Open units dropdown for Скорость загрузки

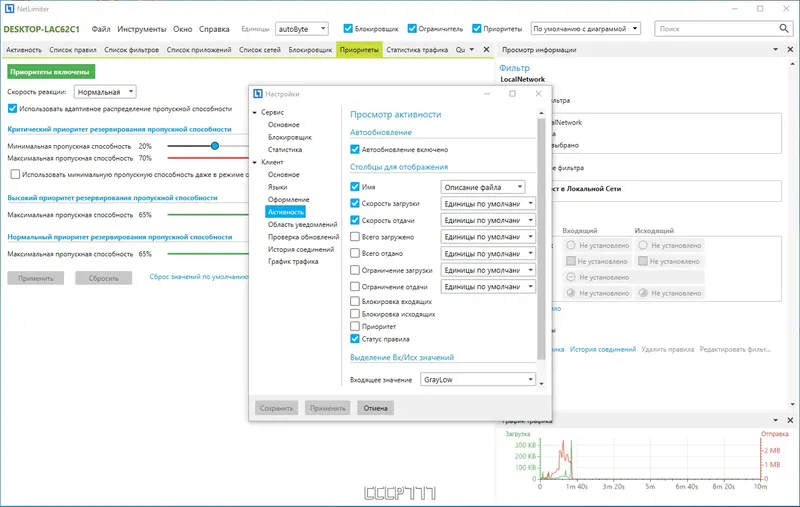click(x=488, y=204)
